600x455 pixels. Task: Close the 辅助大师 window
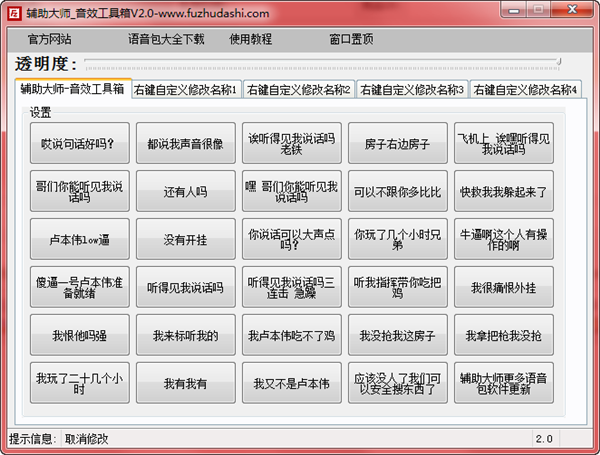tap(572, 10)
